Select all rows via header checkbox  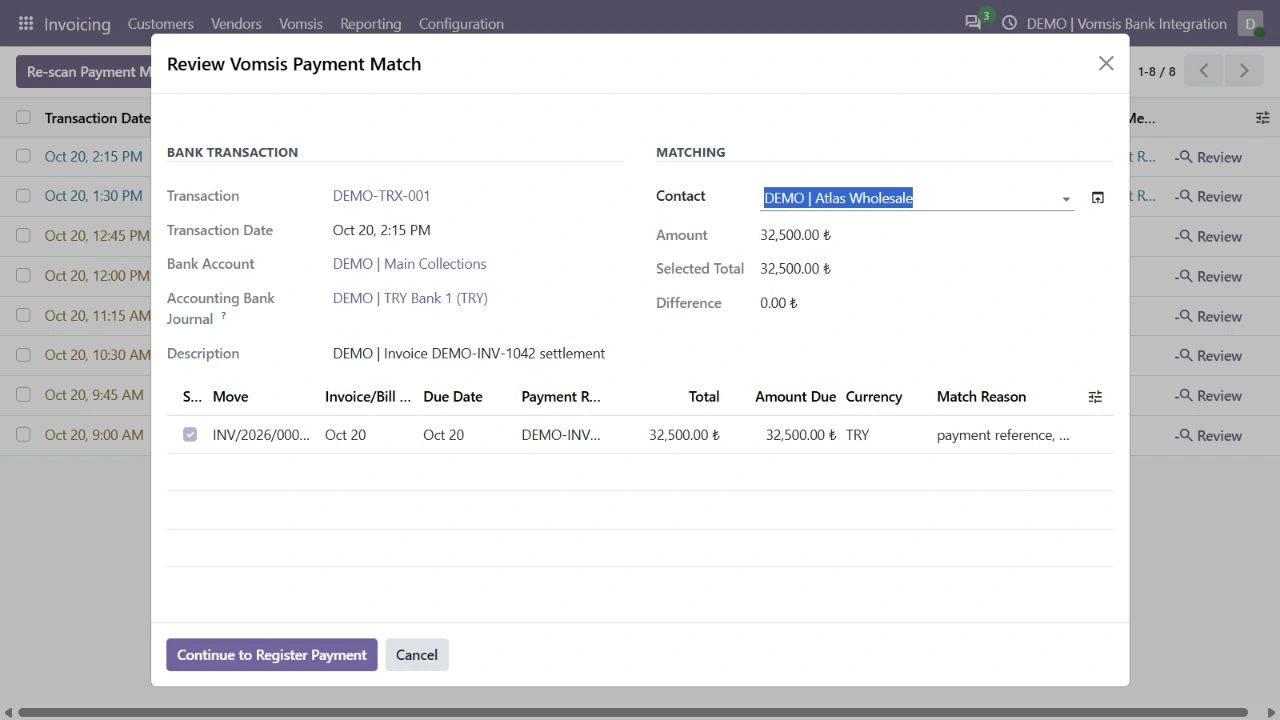(23, 118)
